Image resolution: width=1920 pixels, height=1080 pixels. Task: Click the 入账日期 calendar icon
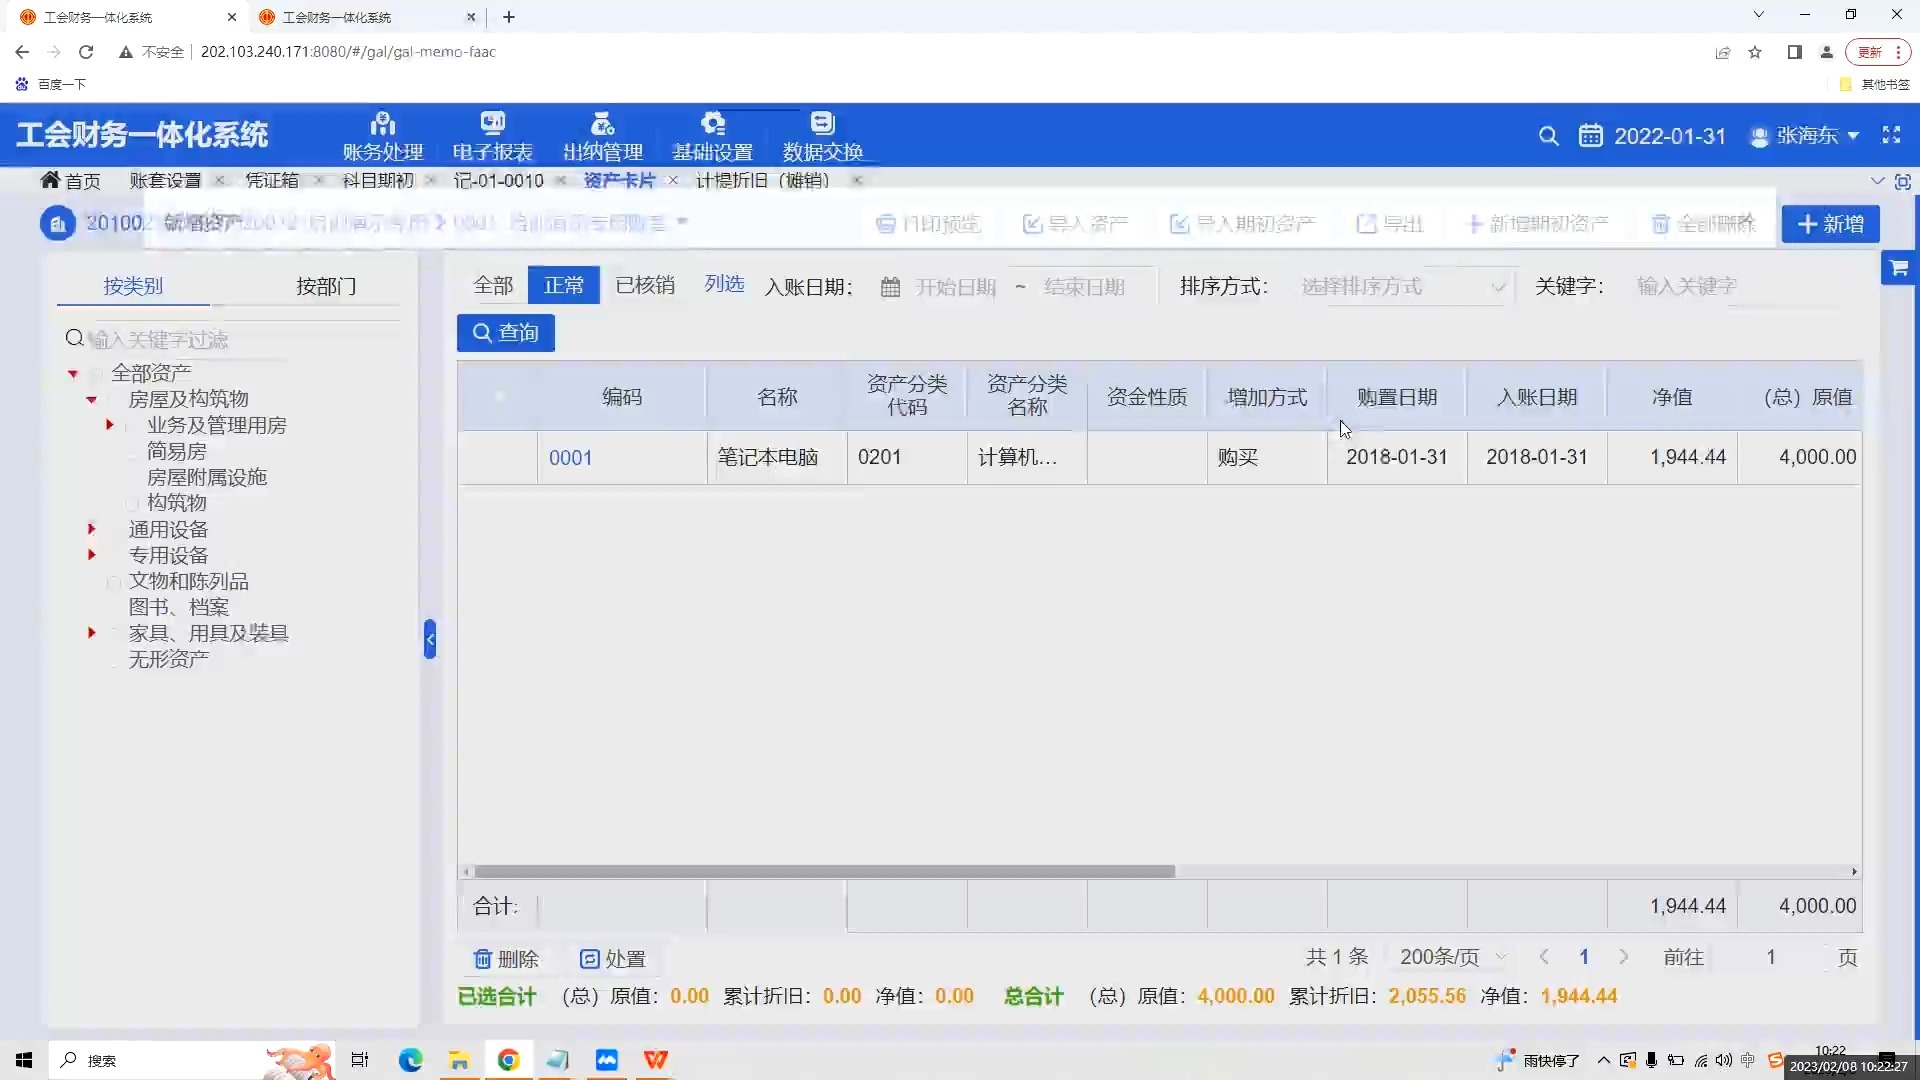(x=890, y=288)
